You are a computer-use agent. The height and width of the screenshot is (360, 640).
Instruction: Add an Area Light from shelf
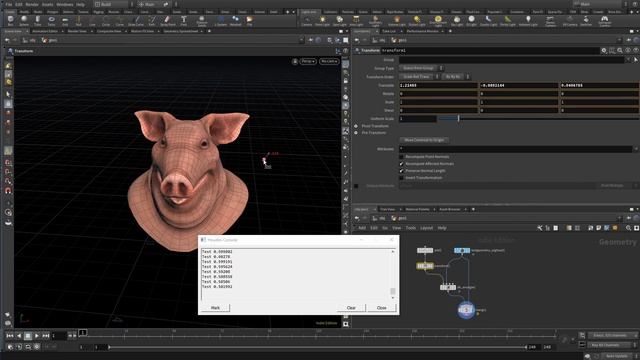pyautogui.click(x=356, y=20)
